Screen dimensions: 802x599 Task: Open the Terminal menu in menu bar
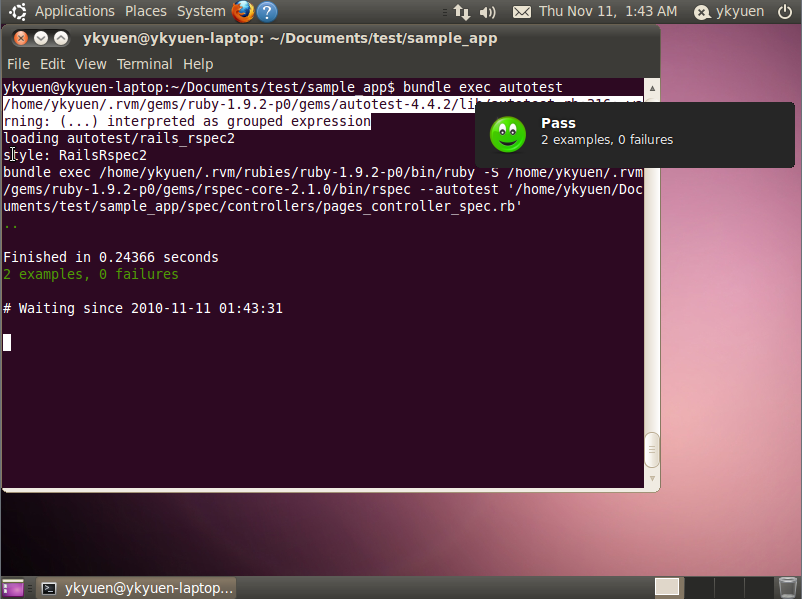(x=145, y=64)
